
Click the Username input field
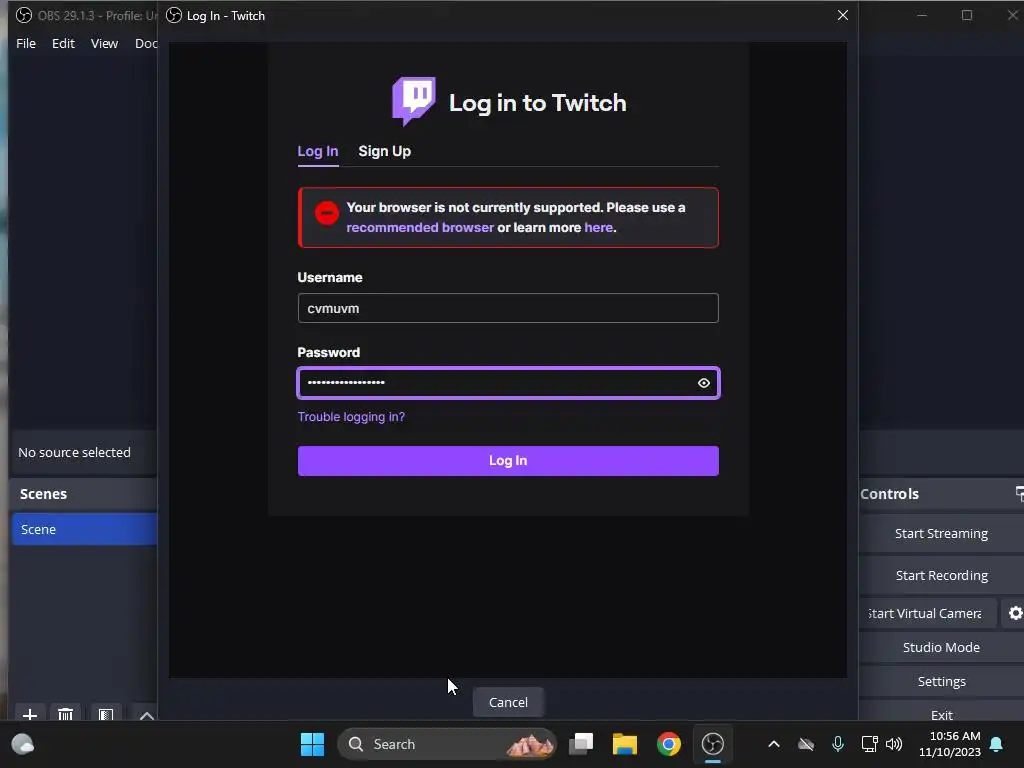pos(508,308)
